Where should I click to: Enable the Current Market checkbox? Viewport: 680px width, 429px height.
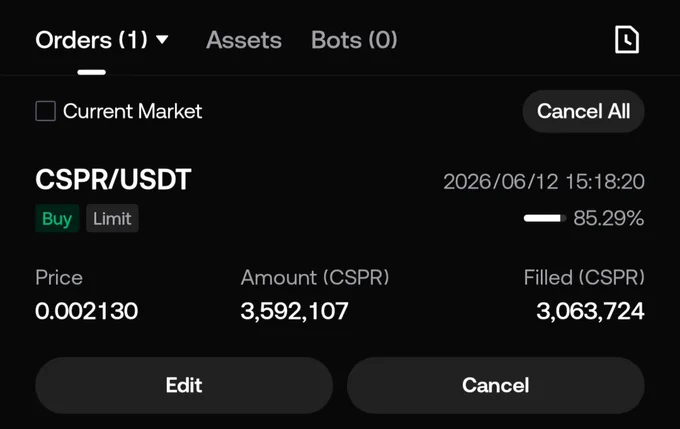[x=46, y=111]
